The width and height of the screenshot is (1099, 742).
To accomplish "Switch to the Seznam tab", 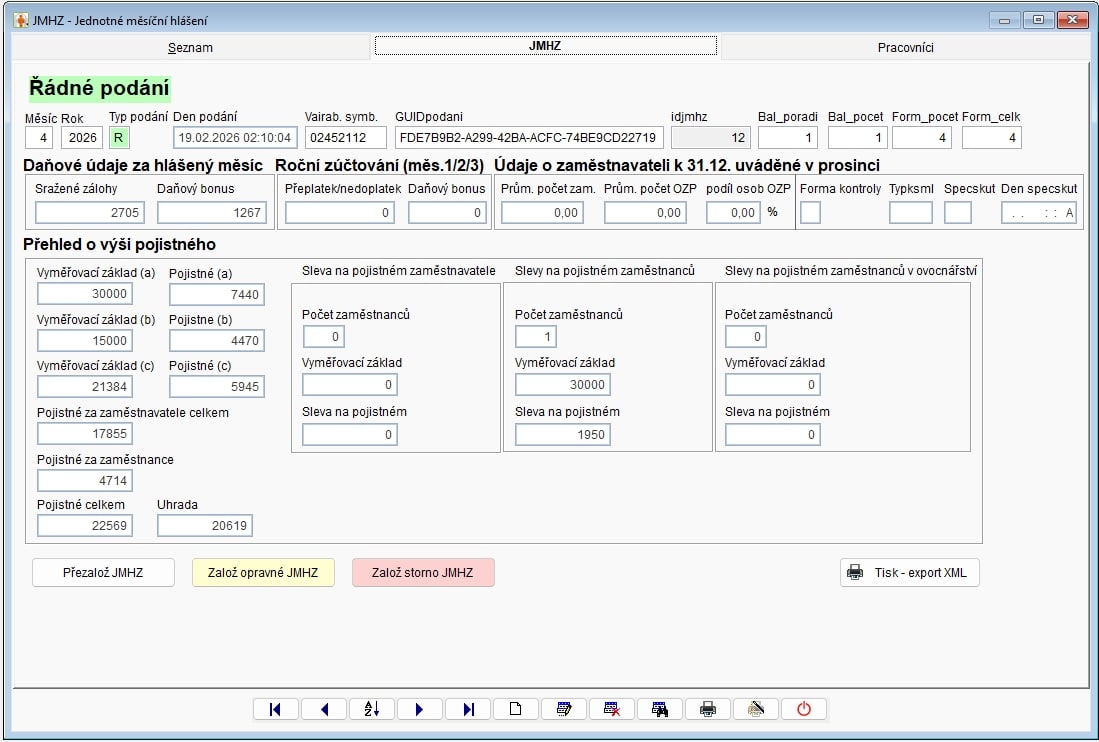I will pos(190,47).
